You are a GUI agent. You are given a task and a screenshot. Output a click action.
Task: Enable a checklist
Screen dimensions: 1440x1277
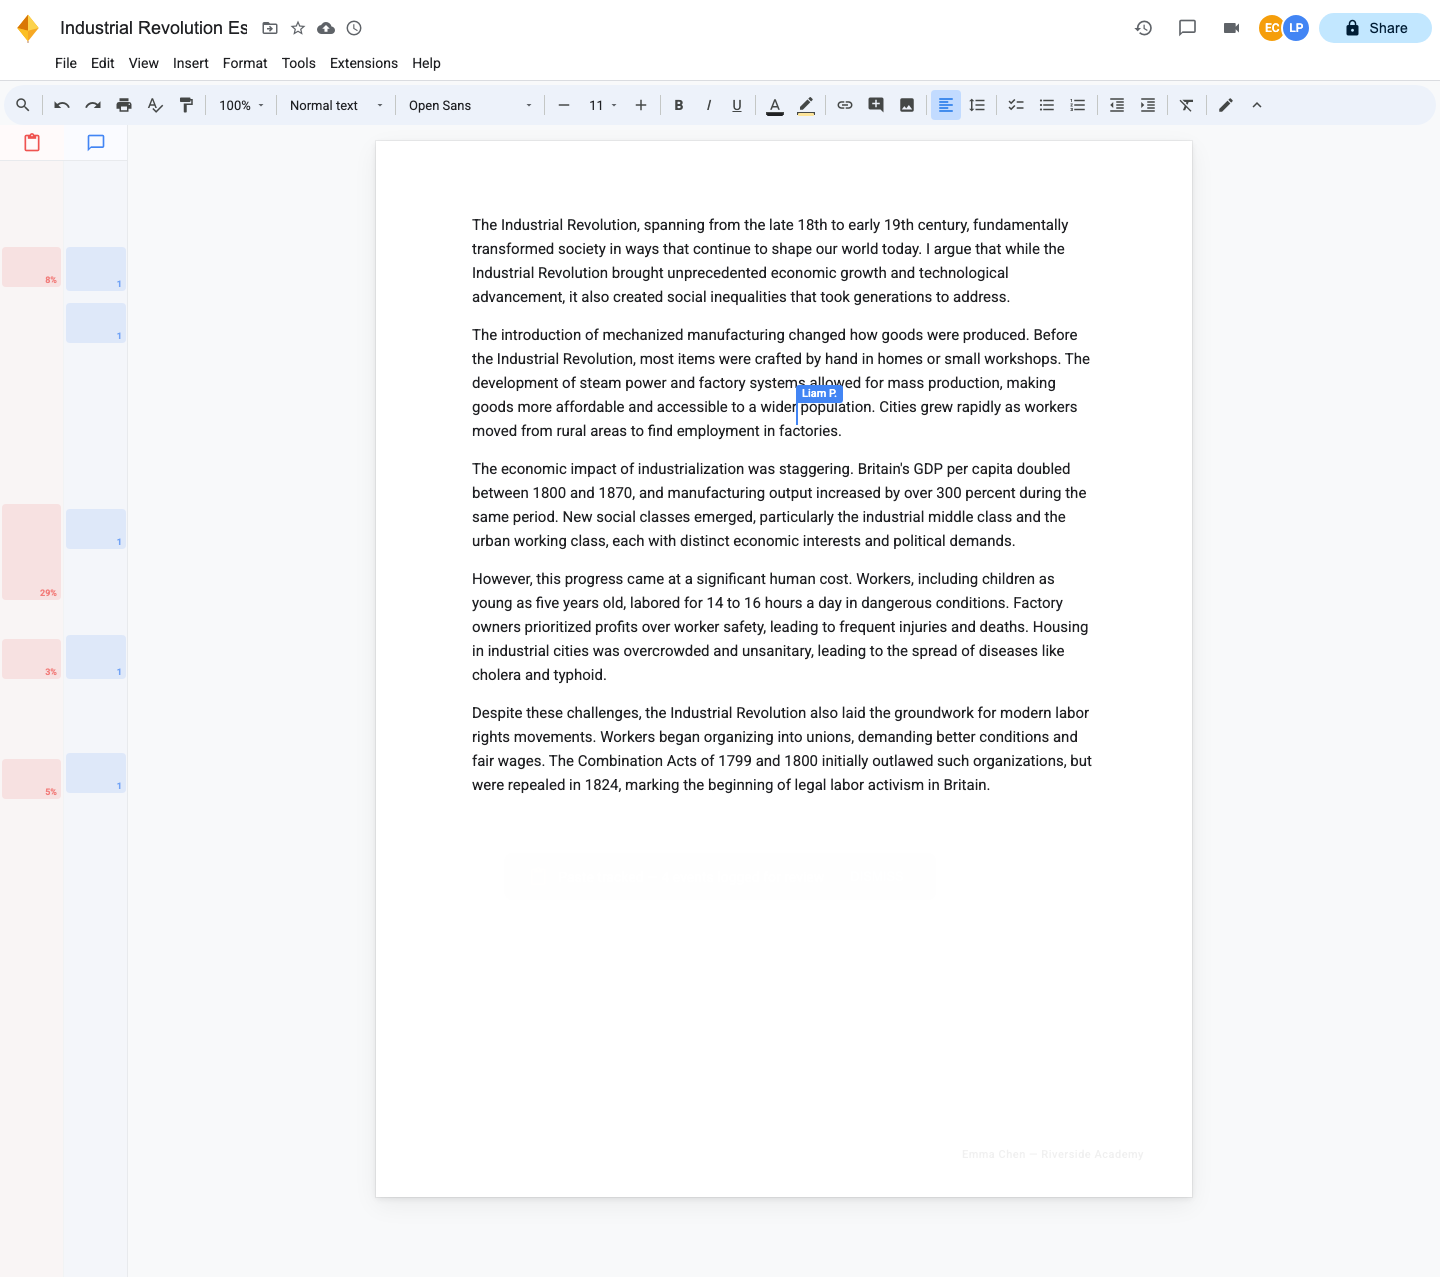pos(1016,105)
